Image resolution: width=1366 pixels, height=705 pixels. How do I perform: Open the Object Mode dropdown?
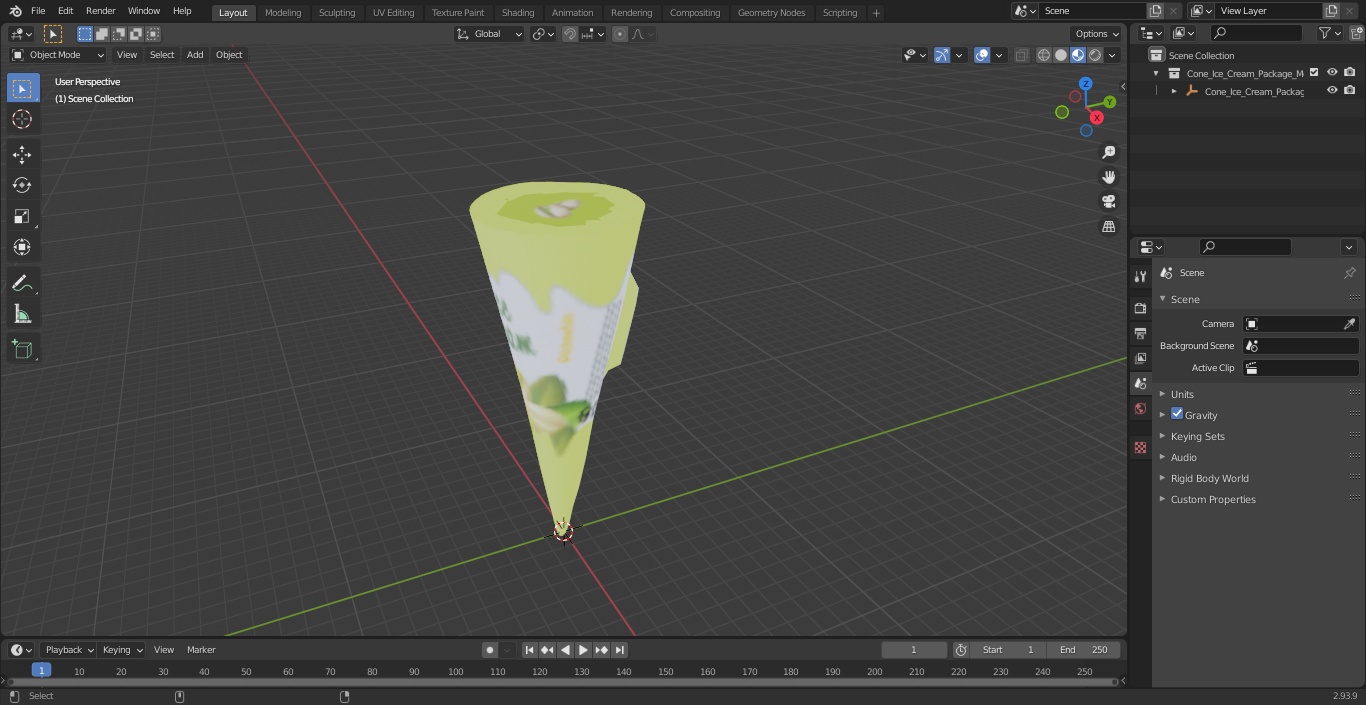tap(58, 55)
